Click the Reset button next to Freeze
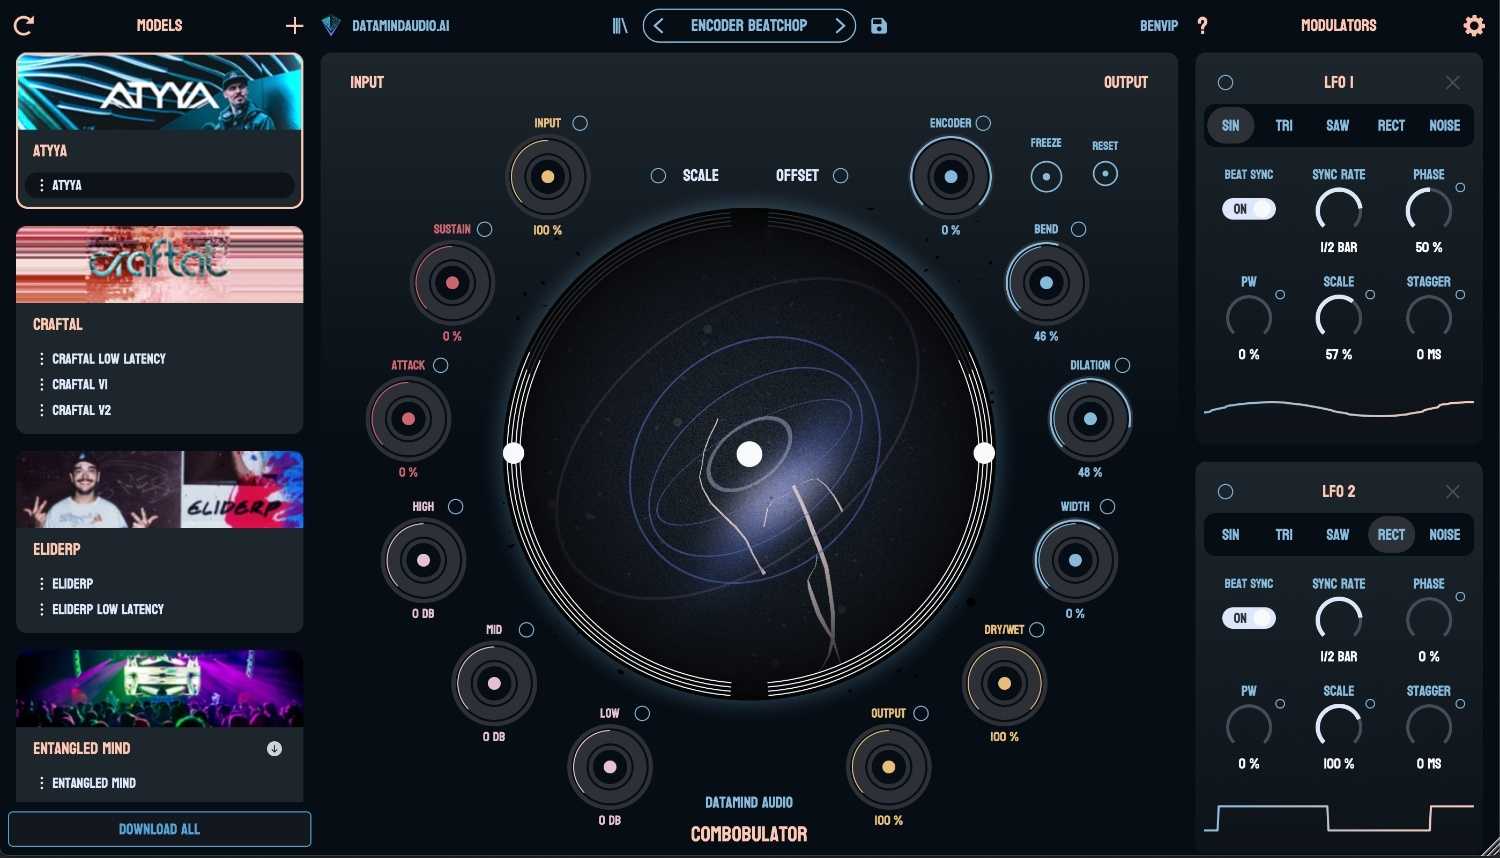Image resolution: width=1500 pixels, height=858 pixels. [x=1105, y=174]
